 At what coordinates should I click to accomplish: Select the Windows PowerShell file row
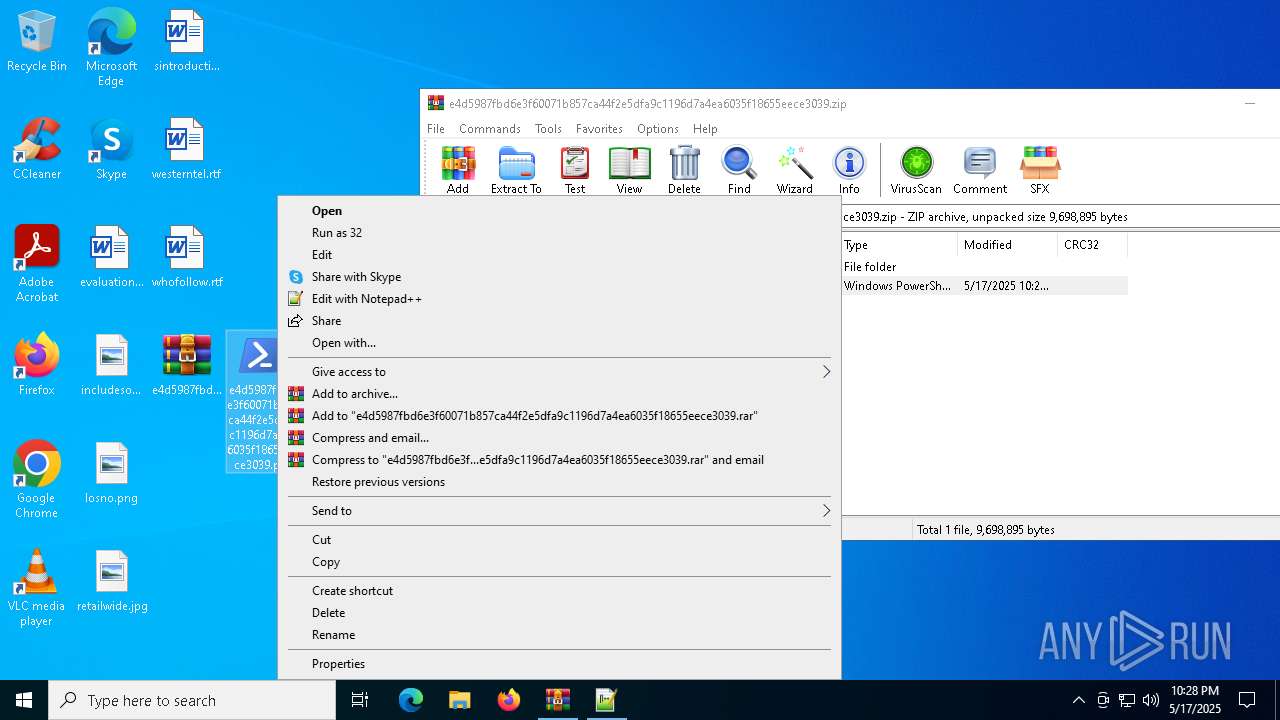click(984, 286)
